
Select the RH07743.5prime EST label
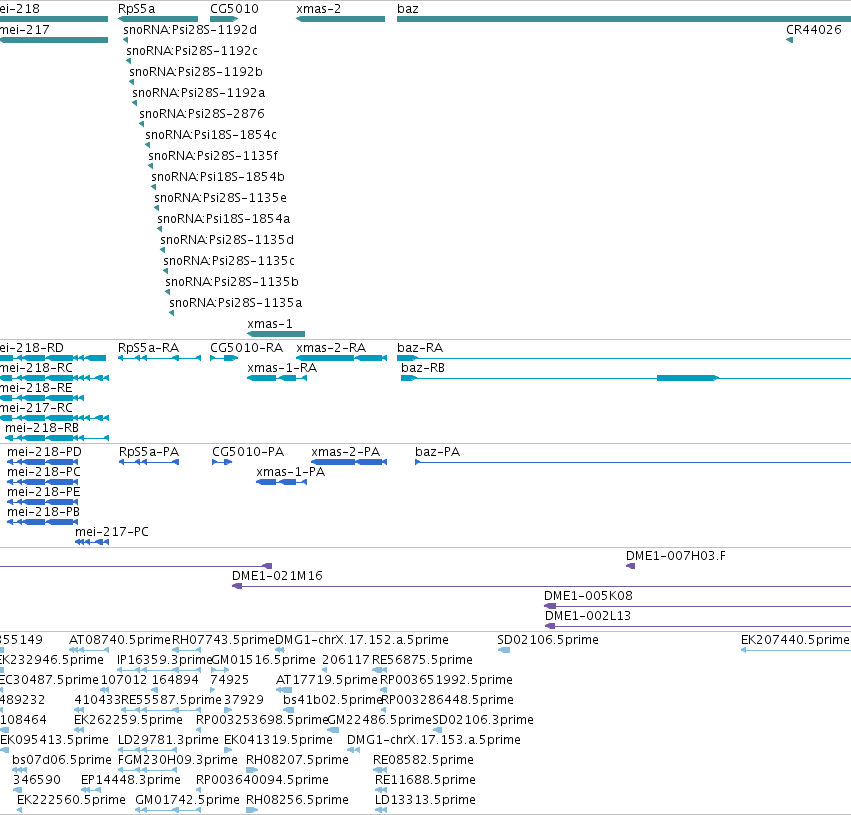(x=224, y=640)
